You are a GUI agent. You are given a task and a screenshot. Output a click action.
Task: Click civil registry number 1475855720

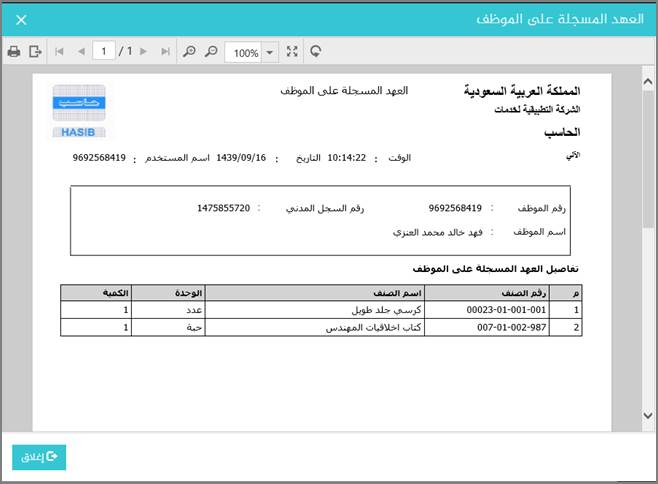tap(224, 208)
